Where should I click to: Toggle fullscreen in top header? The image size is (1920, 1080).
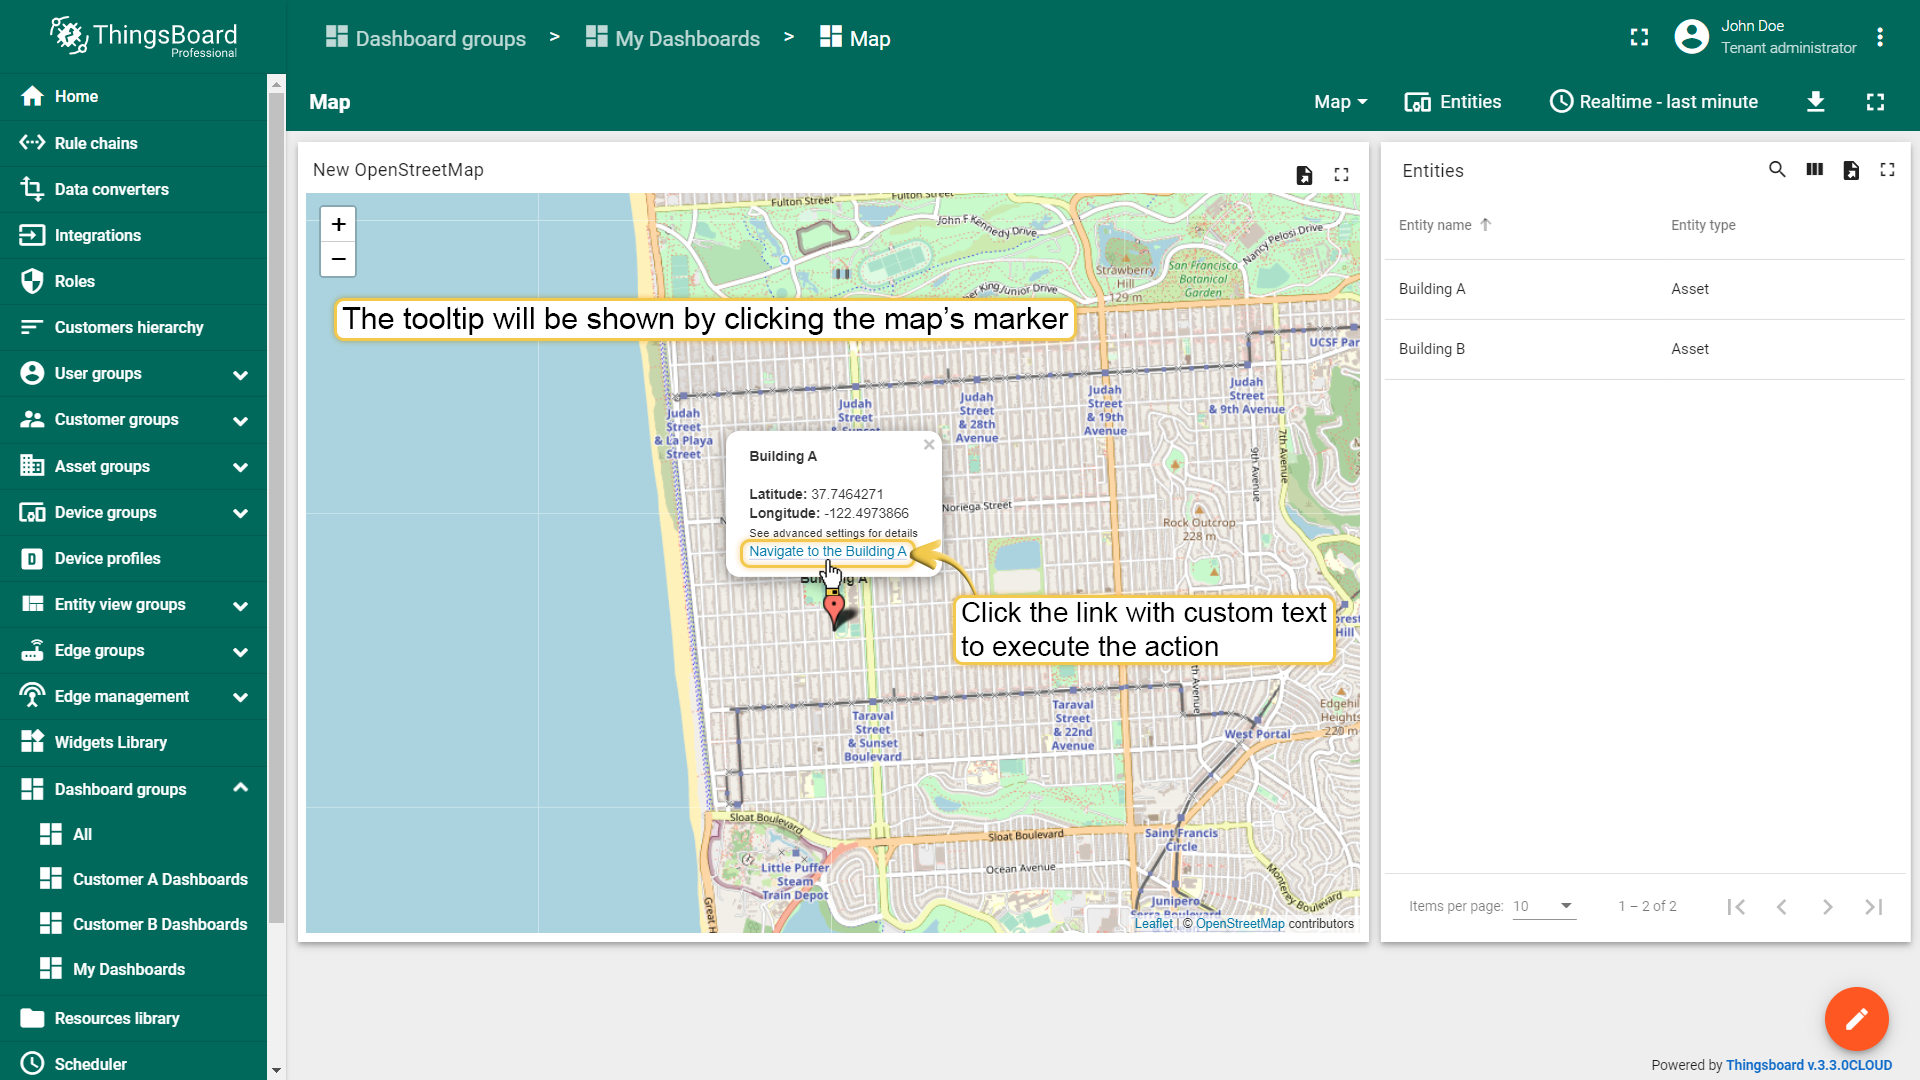coord(1639,37)
